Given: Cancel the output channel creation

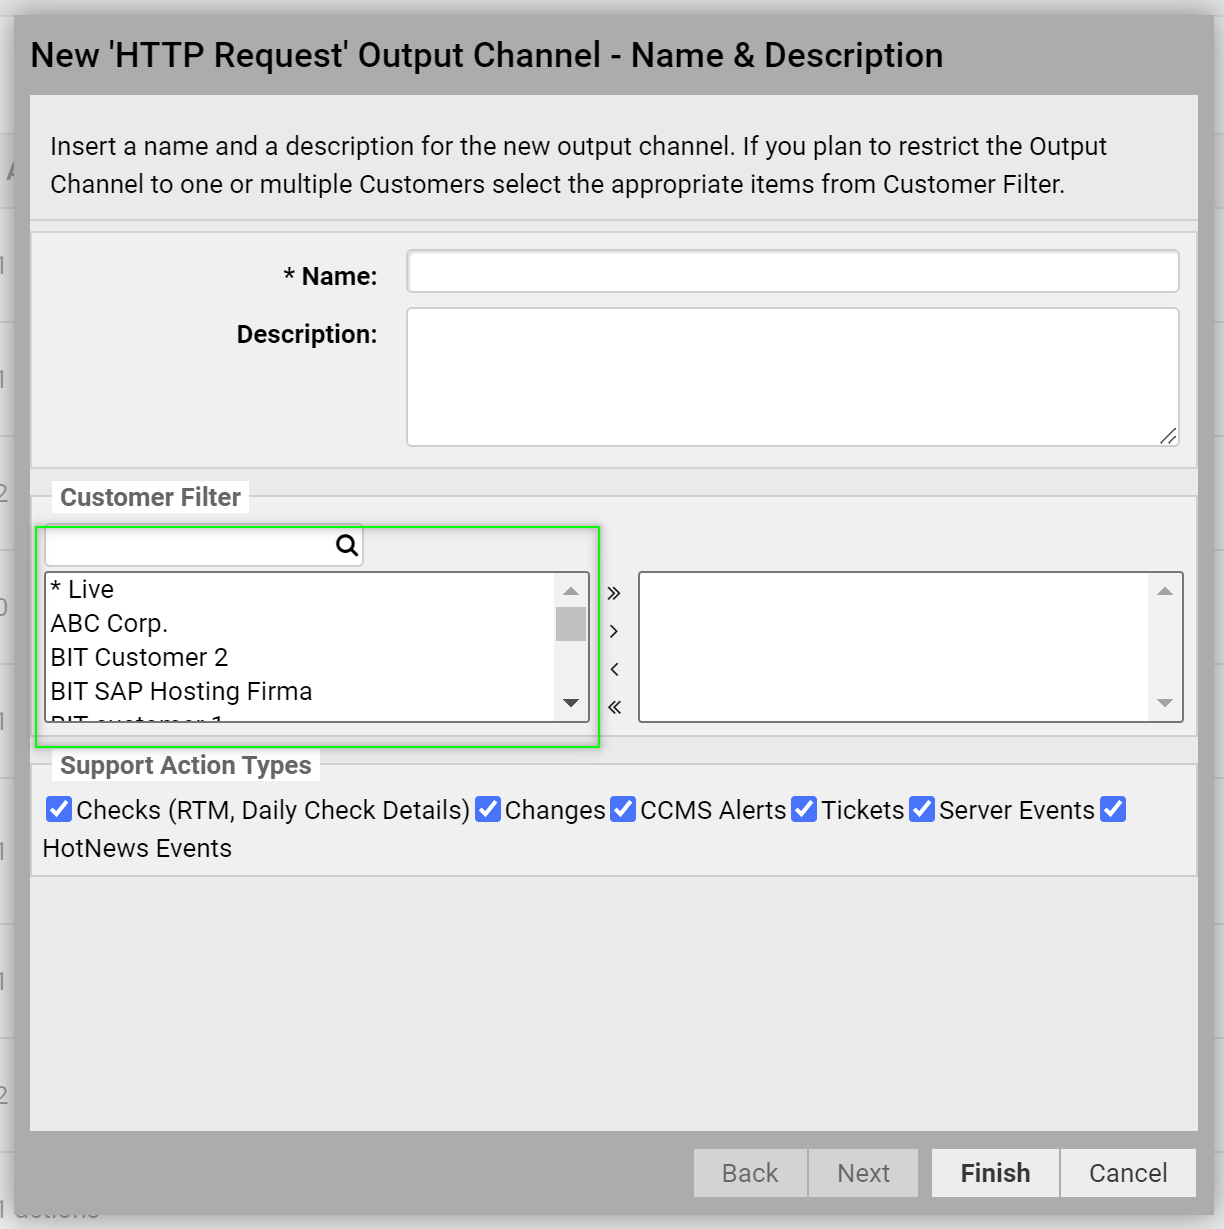Looking at the screenshot, I should (1127, 1172).
